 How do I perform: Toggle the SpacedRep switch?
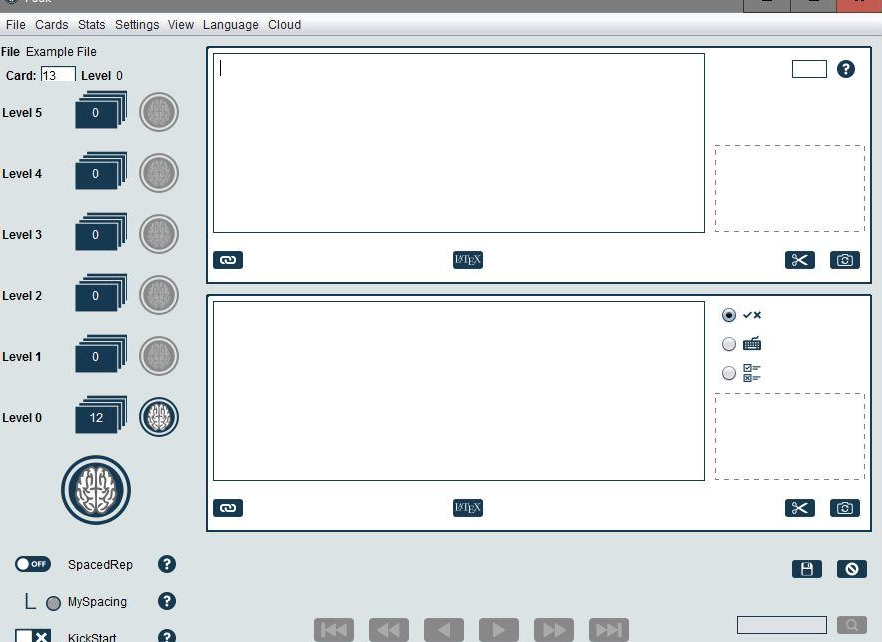pyautogui.click(x=33, y=564)
